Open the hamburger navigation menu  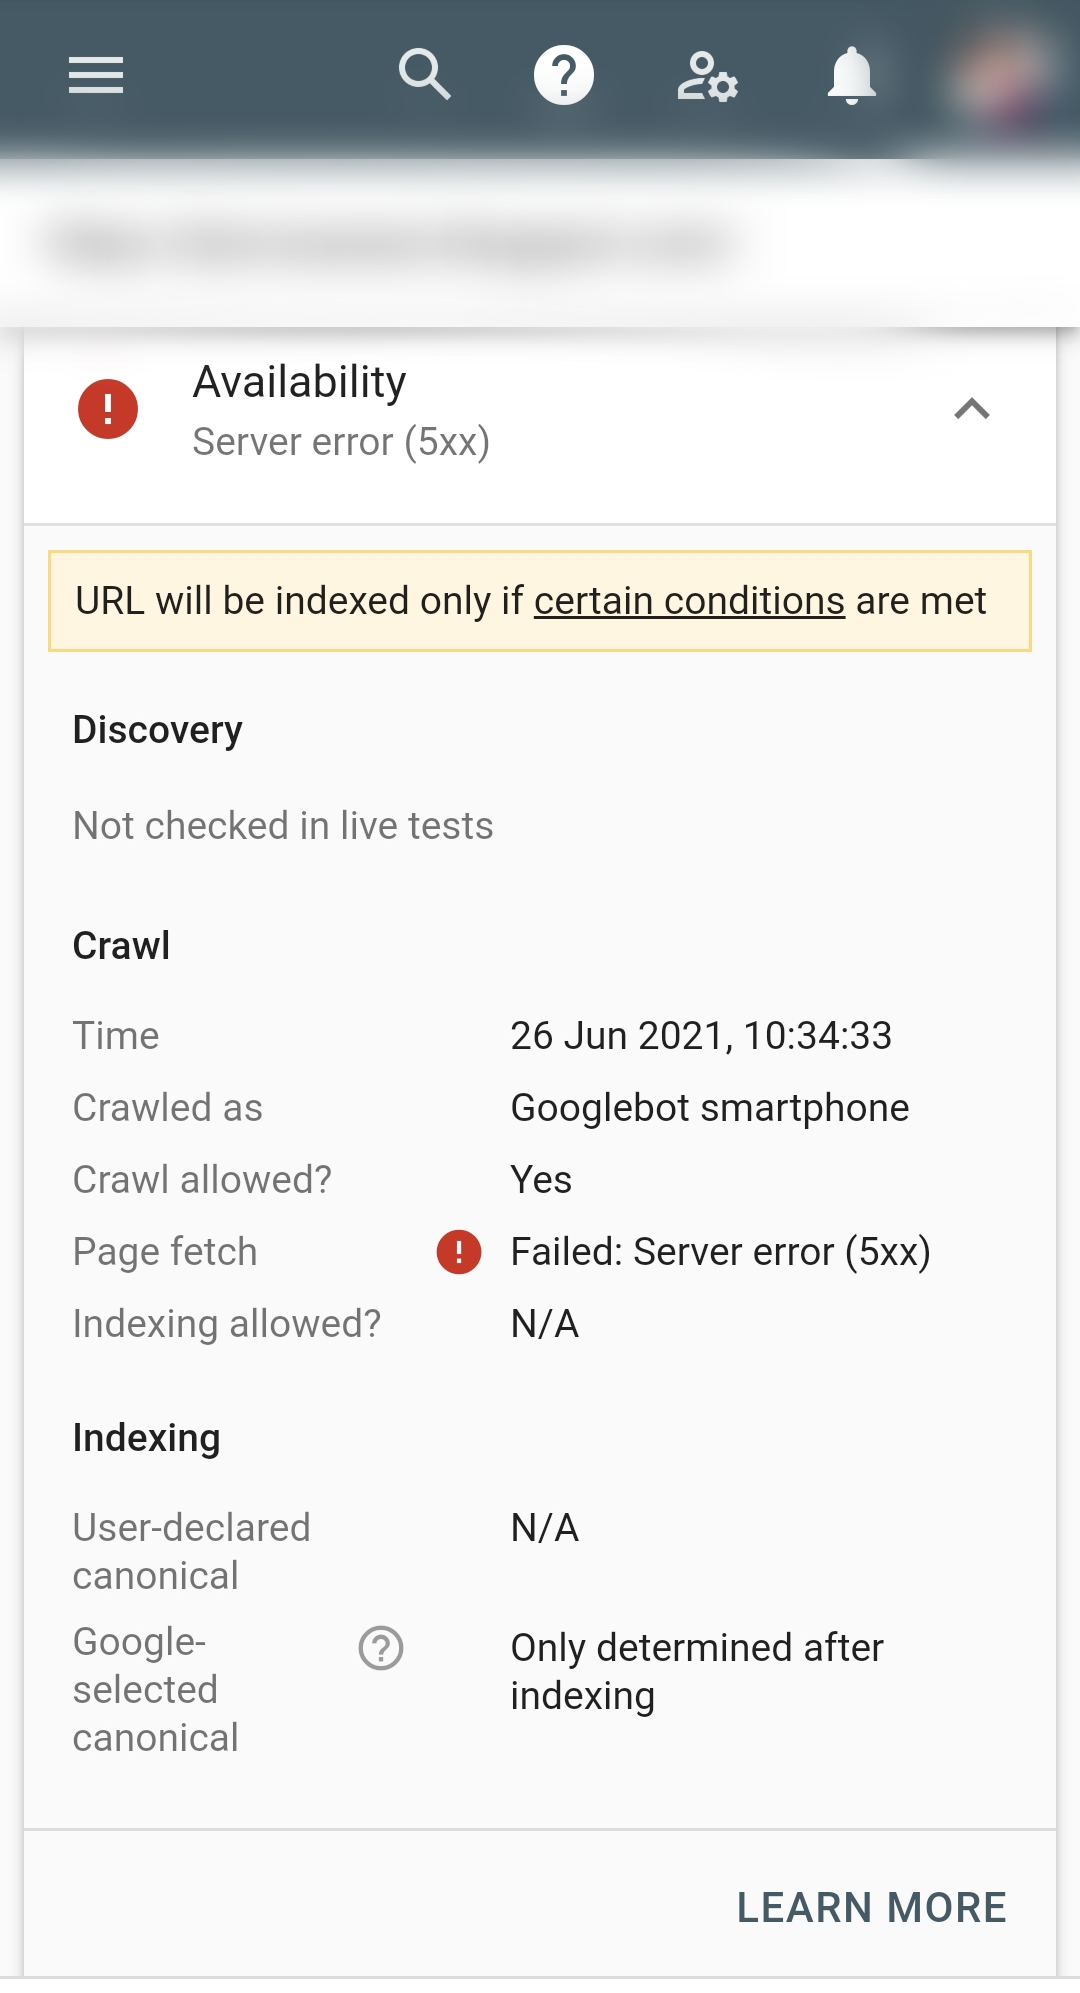pos(96,75)
